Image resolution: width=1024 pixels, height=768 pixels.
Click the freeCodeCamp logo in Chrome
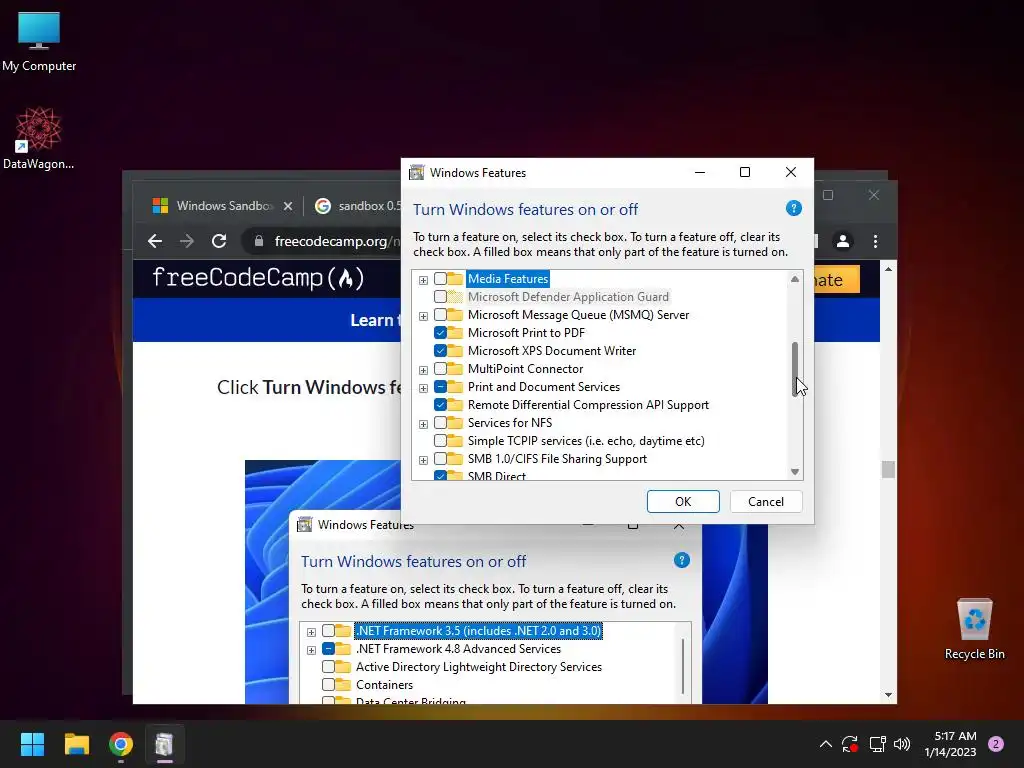click(258, 278)
